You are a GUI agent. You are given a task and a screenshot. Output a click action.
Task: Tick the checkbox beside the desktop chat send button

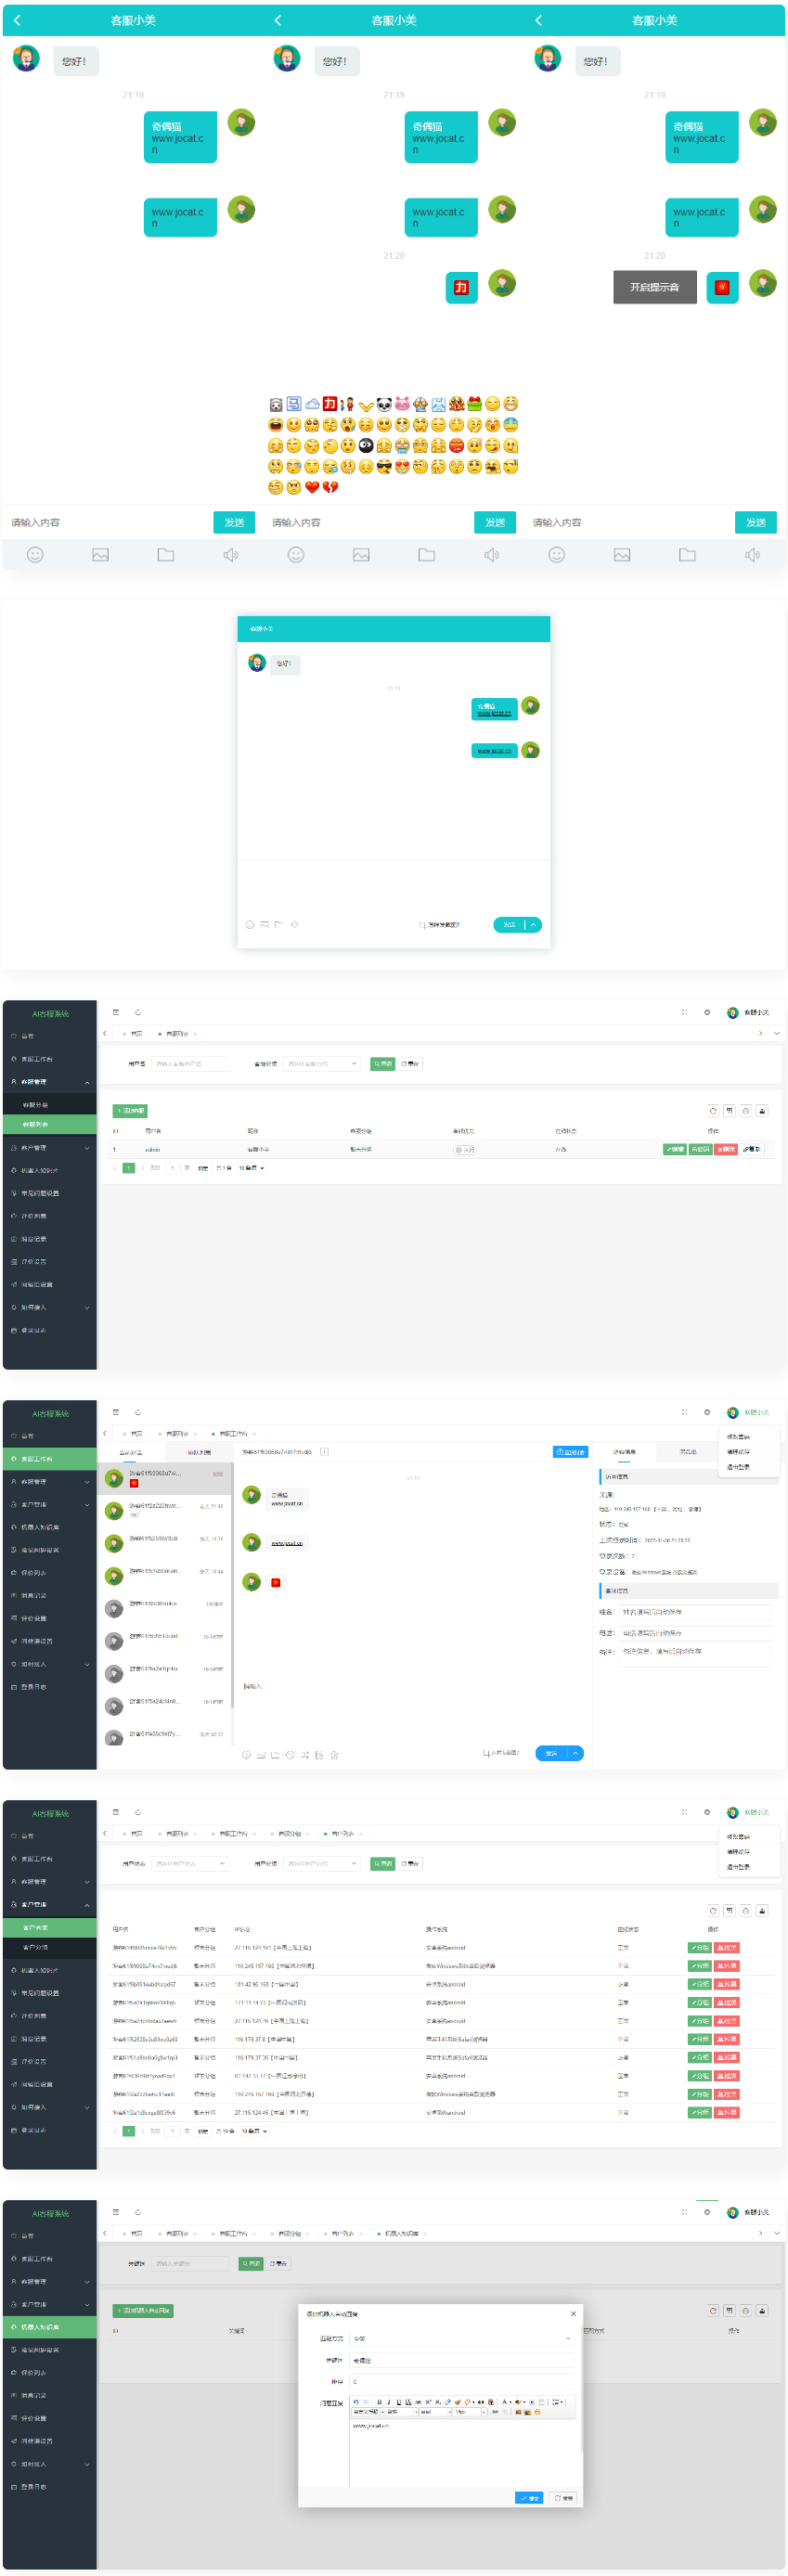[x=422, y=925]
